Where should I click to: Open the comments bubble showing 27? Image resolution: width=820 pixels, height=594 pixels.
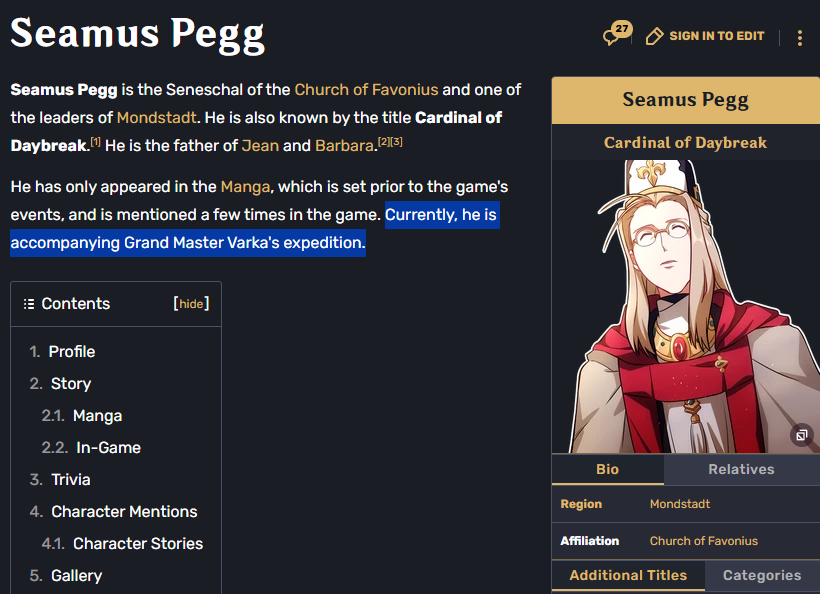617,34
